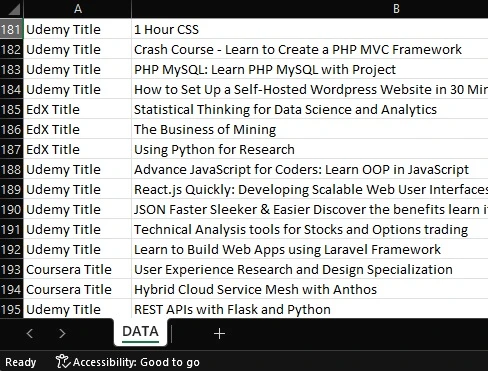Add a new sheet with plus icon
This screenshot has width=488, height=371.
click(219, 333)
